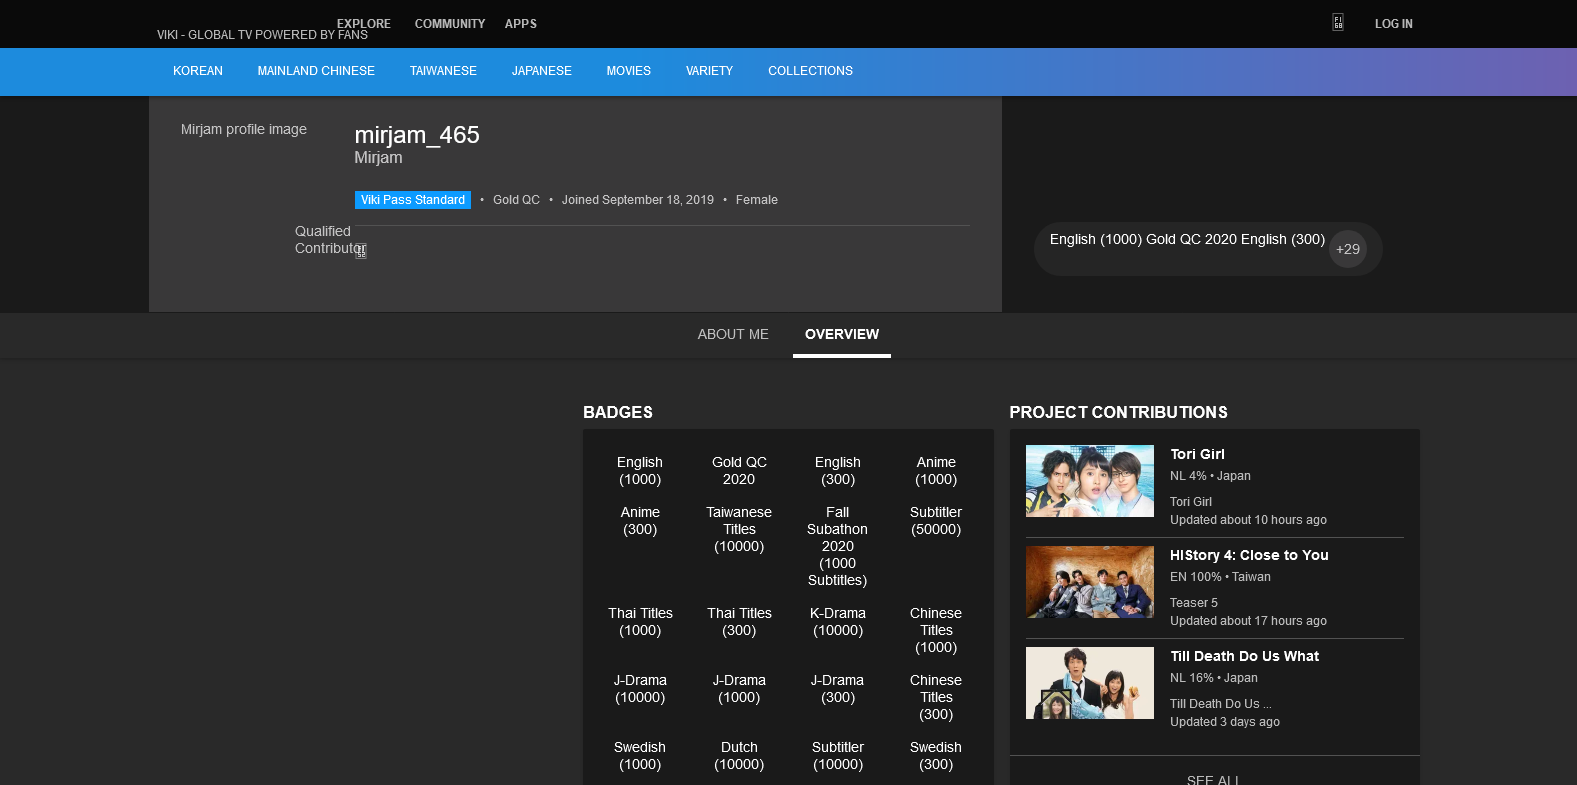The width and height of the screenshot is (1577, 785).
Task: Click the Swedish (1000) badge
Action: pyautogui.click(x=640, y=756)
